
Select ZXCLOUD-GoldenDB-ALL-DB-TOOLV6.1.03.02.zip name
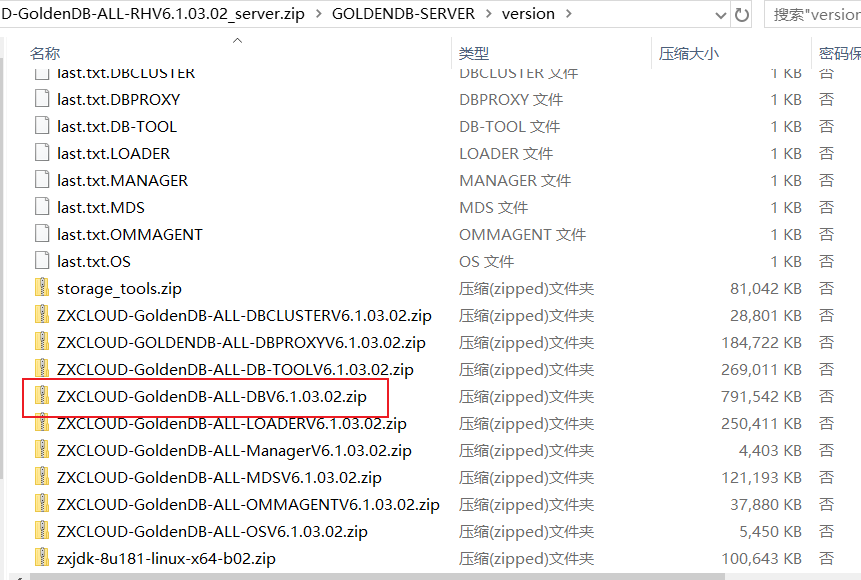coord(236,369)
